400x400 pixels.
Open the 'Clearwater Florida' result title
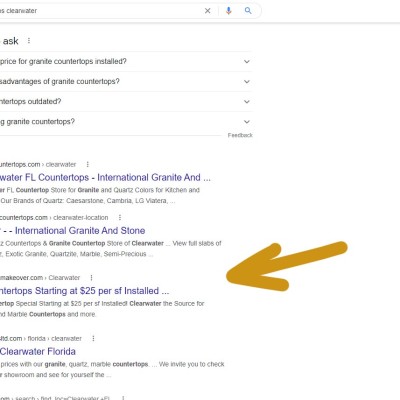click(x=38, y=351)
